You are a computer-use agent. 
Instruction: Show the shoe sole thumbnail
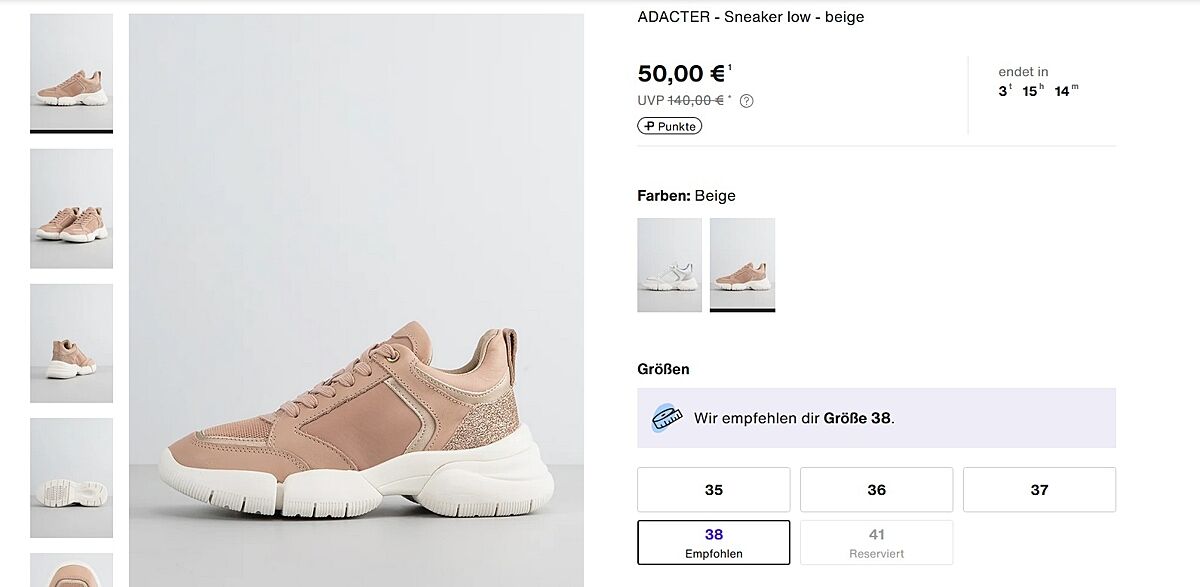point(71,477)
